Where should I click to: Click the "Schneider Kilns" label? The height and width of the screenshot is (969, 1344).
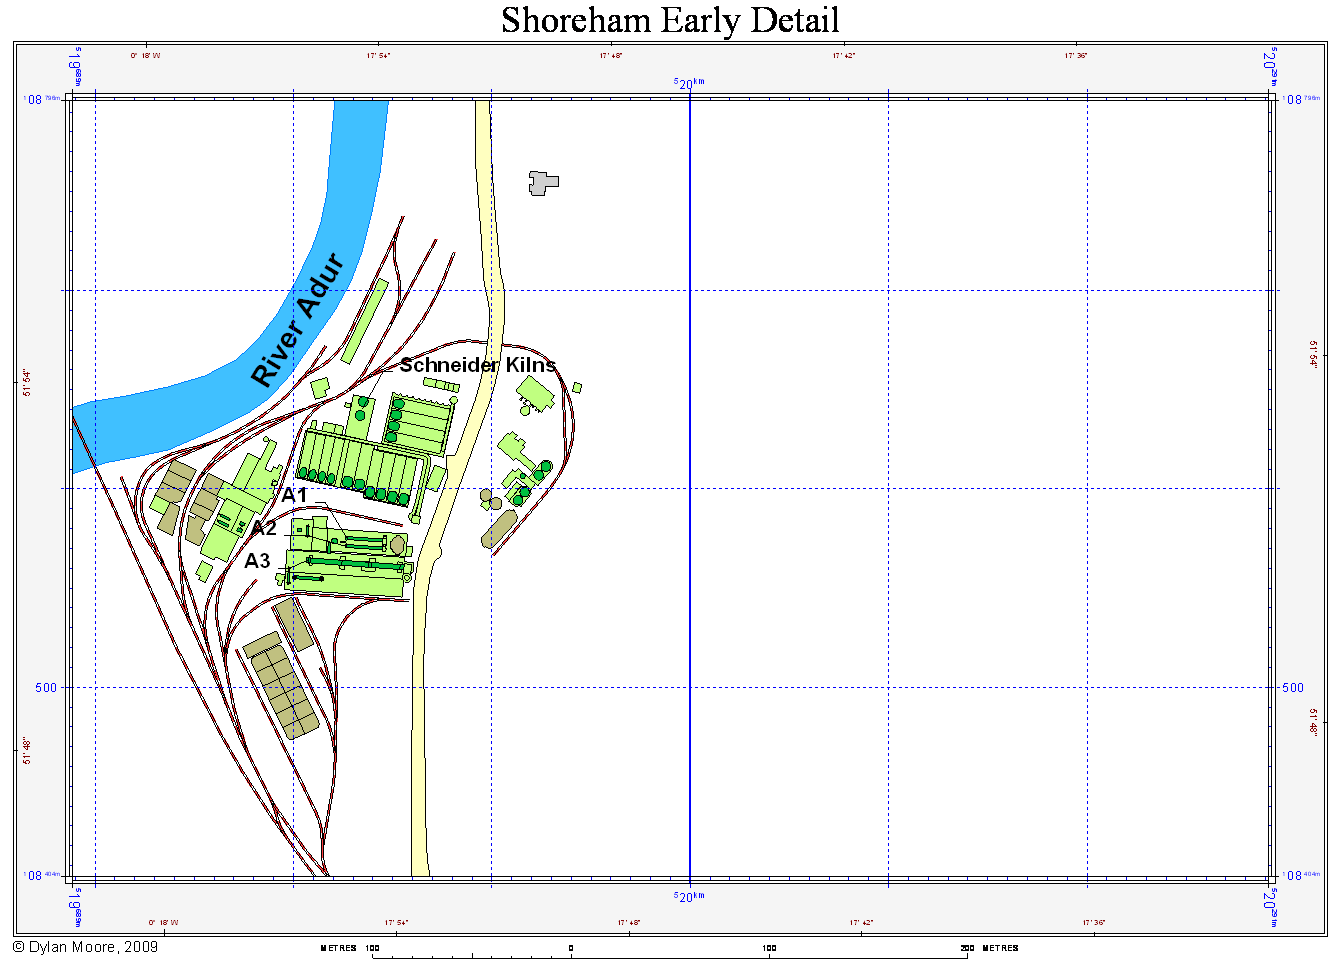pyautogui.click(x=478, y=365)
